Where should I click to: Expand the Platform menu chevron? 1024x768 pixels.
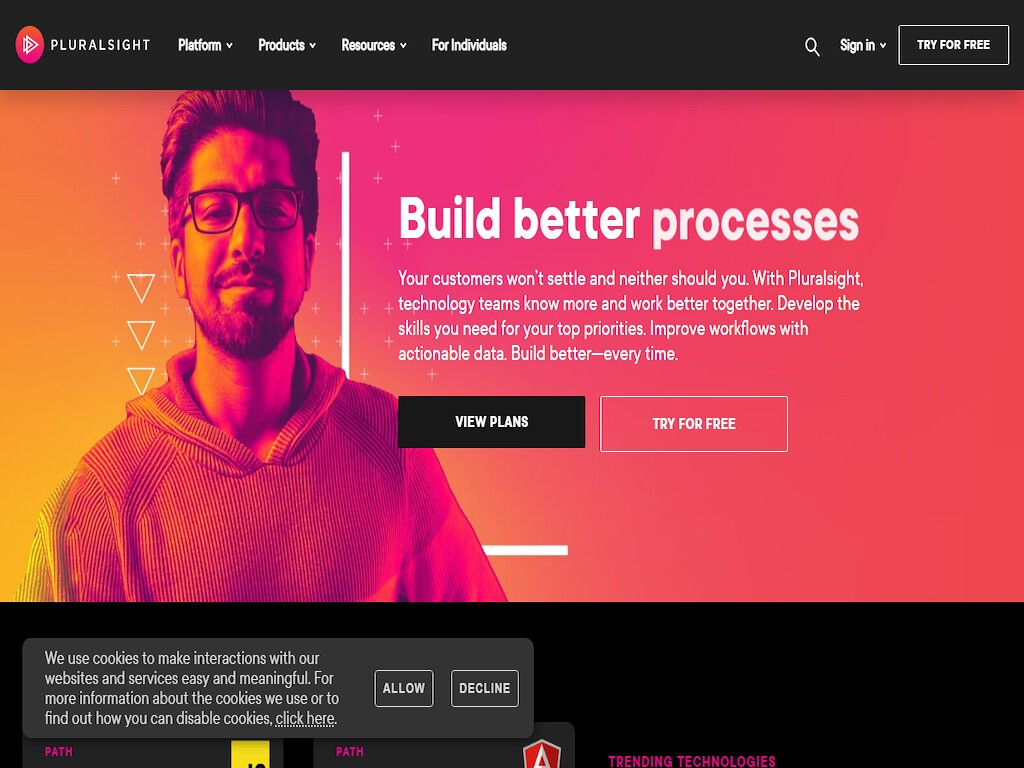point(229,46)
